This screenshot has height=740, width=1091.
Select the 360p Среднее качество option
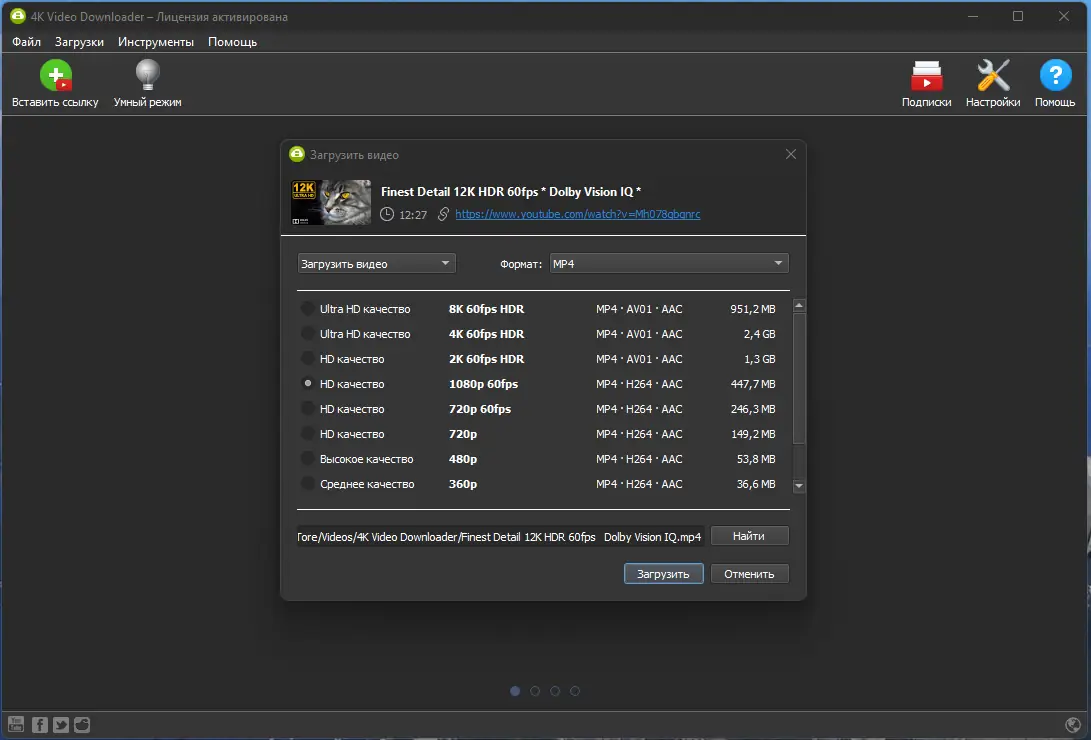(307, 484)
